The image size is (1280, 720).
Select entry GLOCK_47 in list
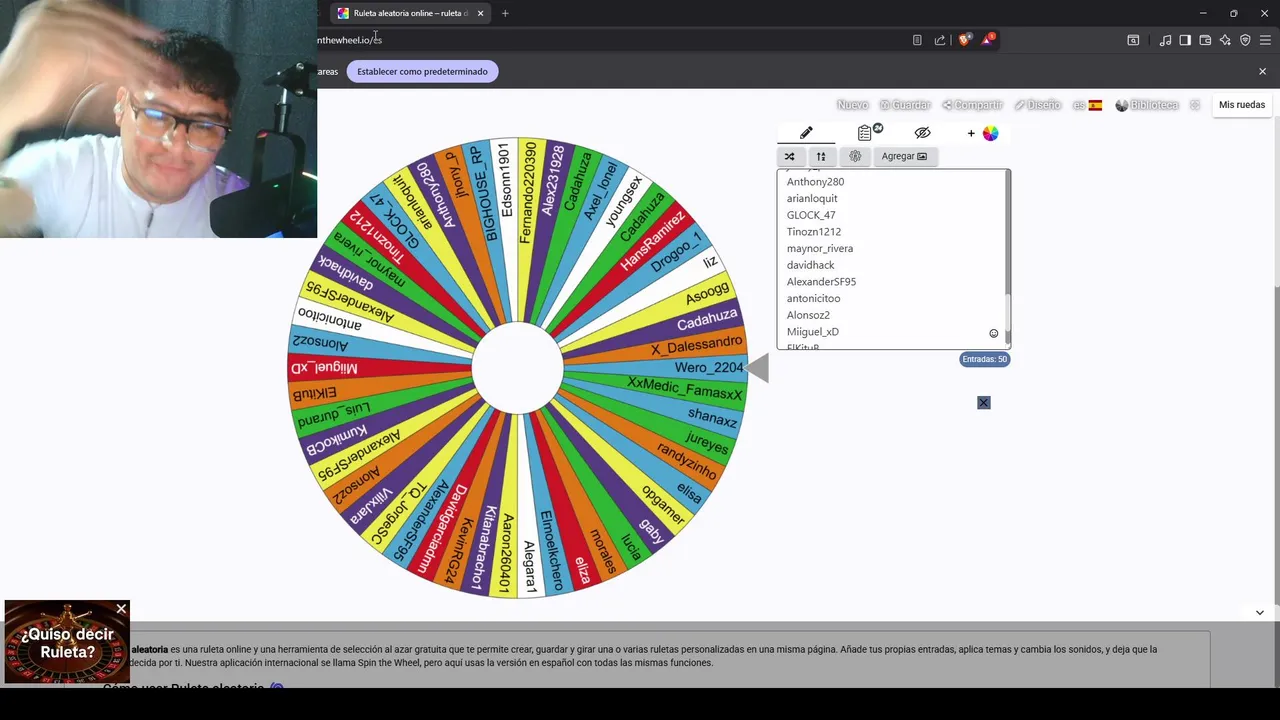click(811, 215)
